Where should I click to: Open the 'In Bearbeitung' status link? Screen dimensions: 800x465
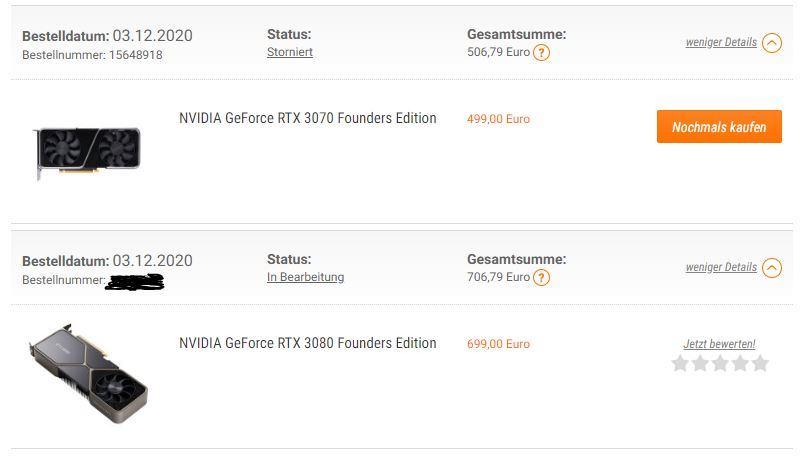click(305, 277)
